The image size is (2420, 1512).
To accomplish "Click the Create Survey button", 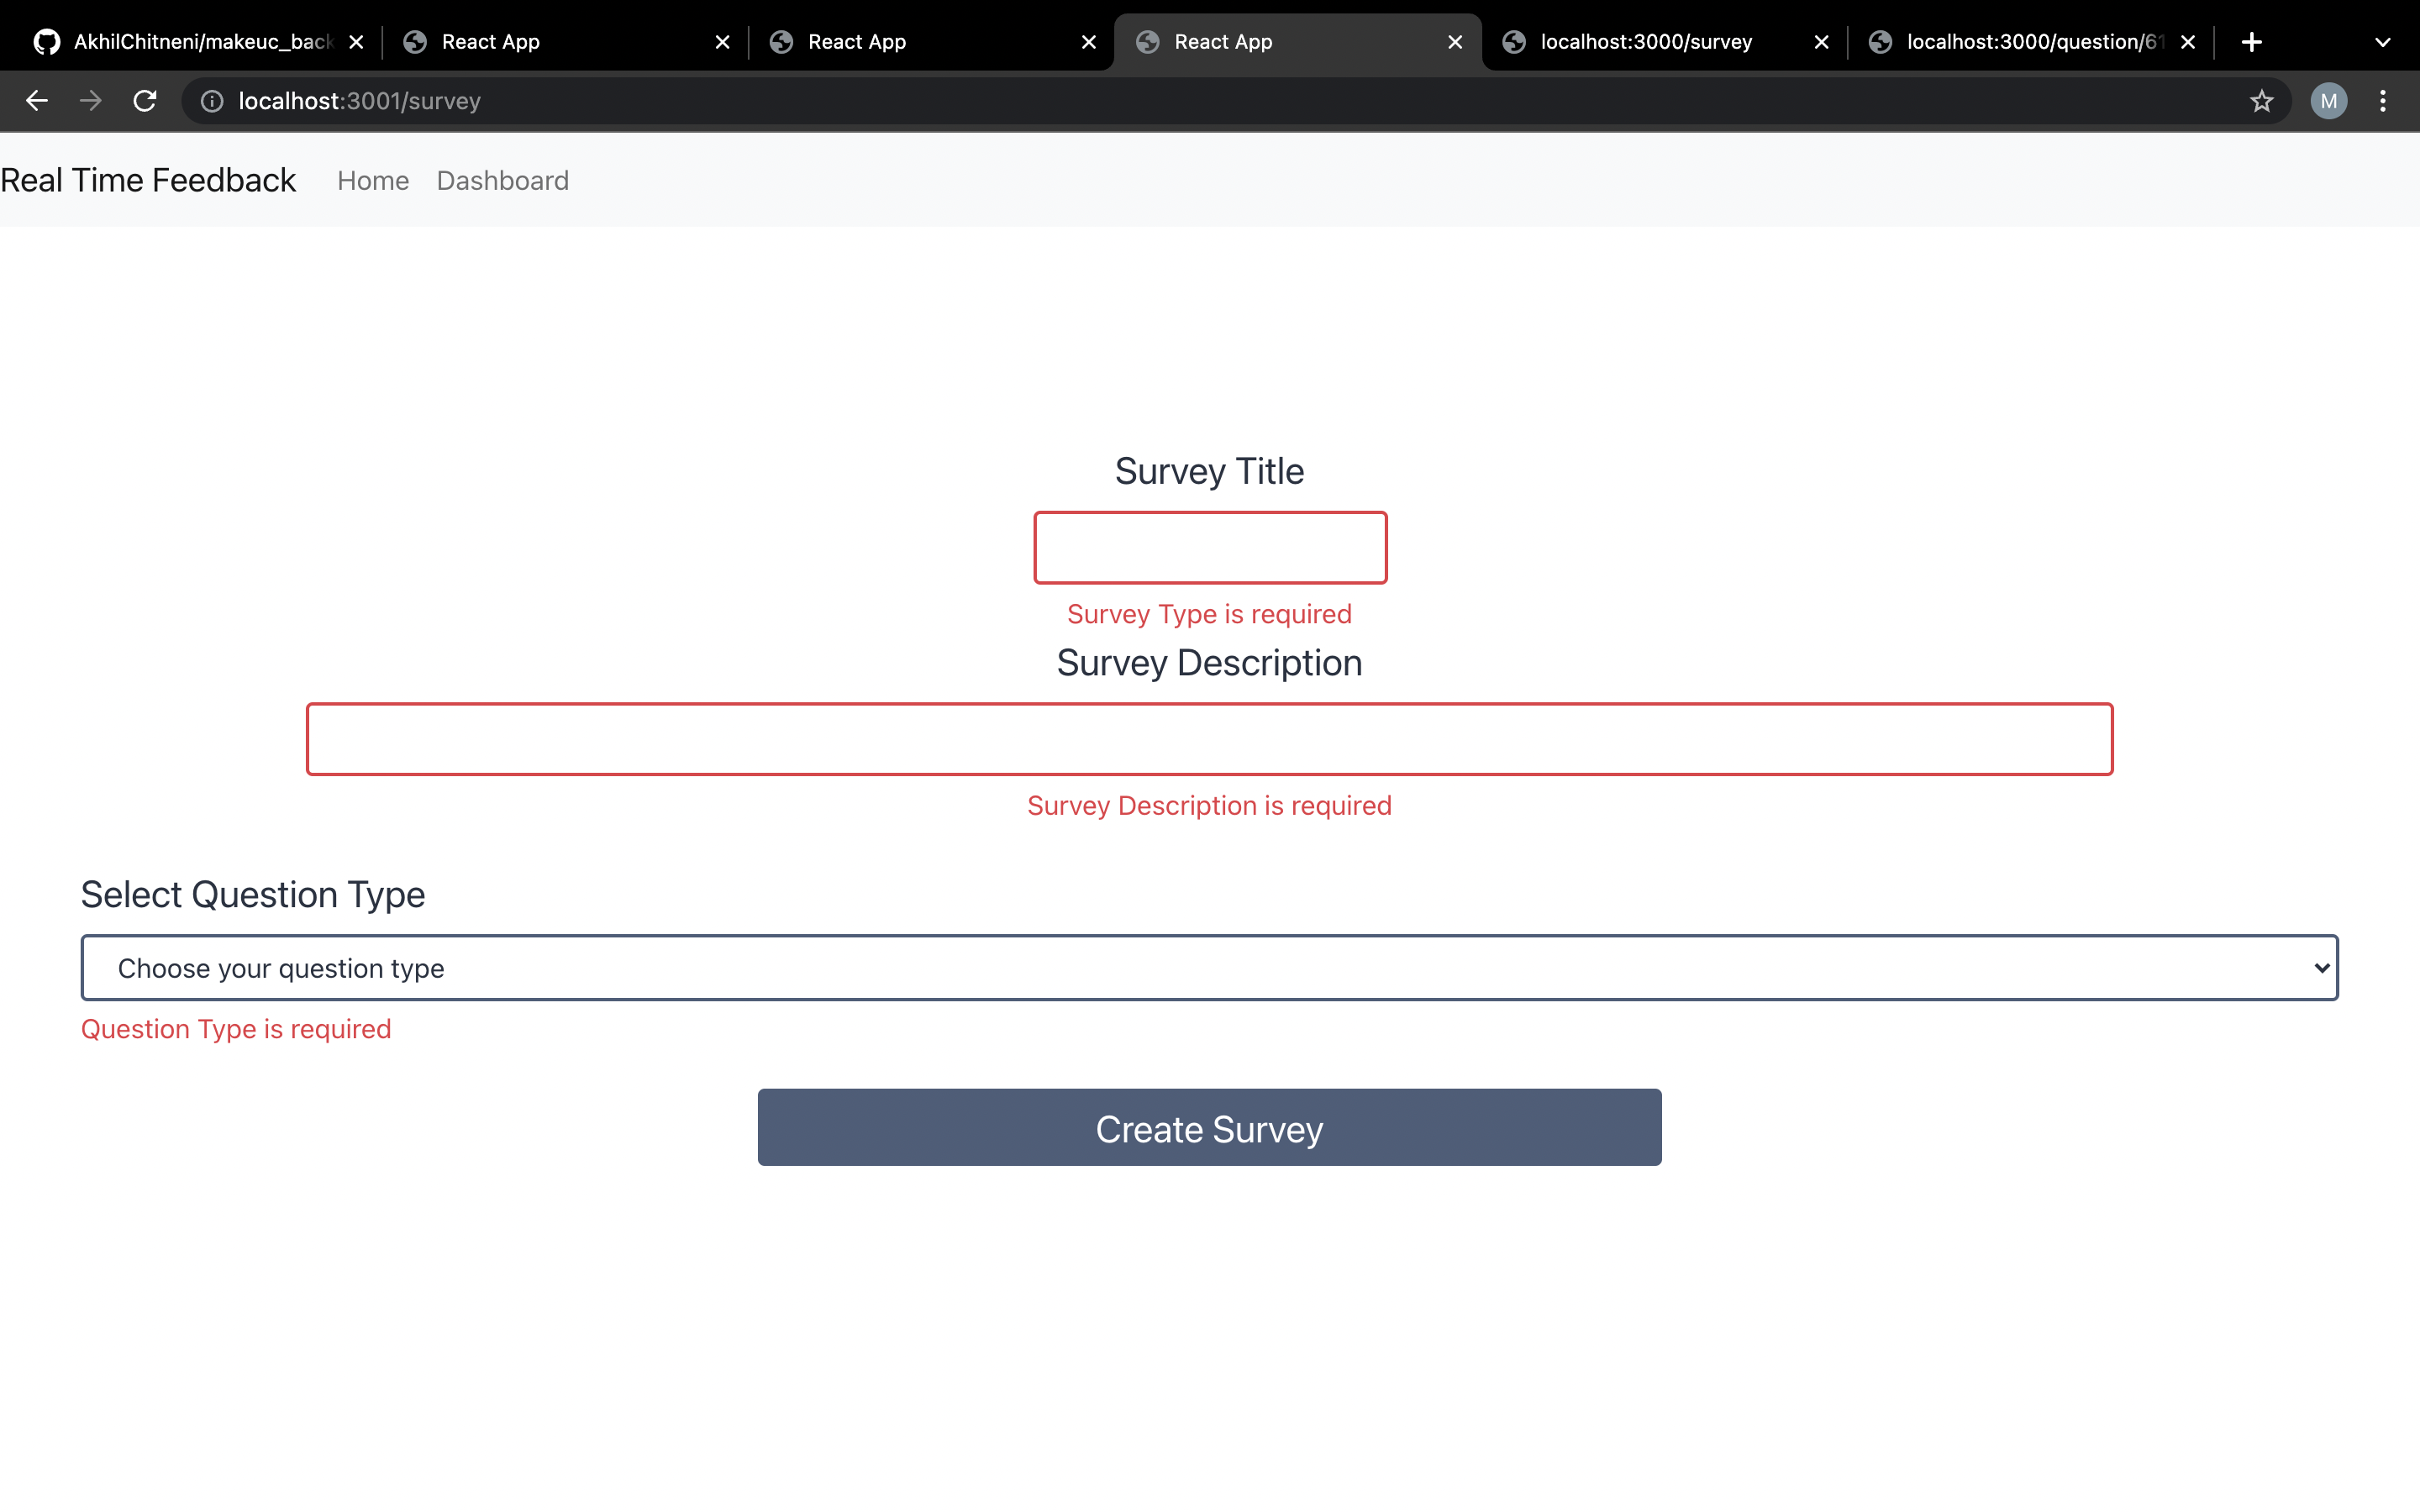I will [1209, 1127].
